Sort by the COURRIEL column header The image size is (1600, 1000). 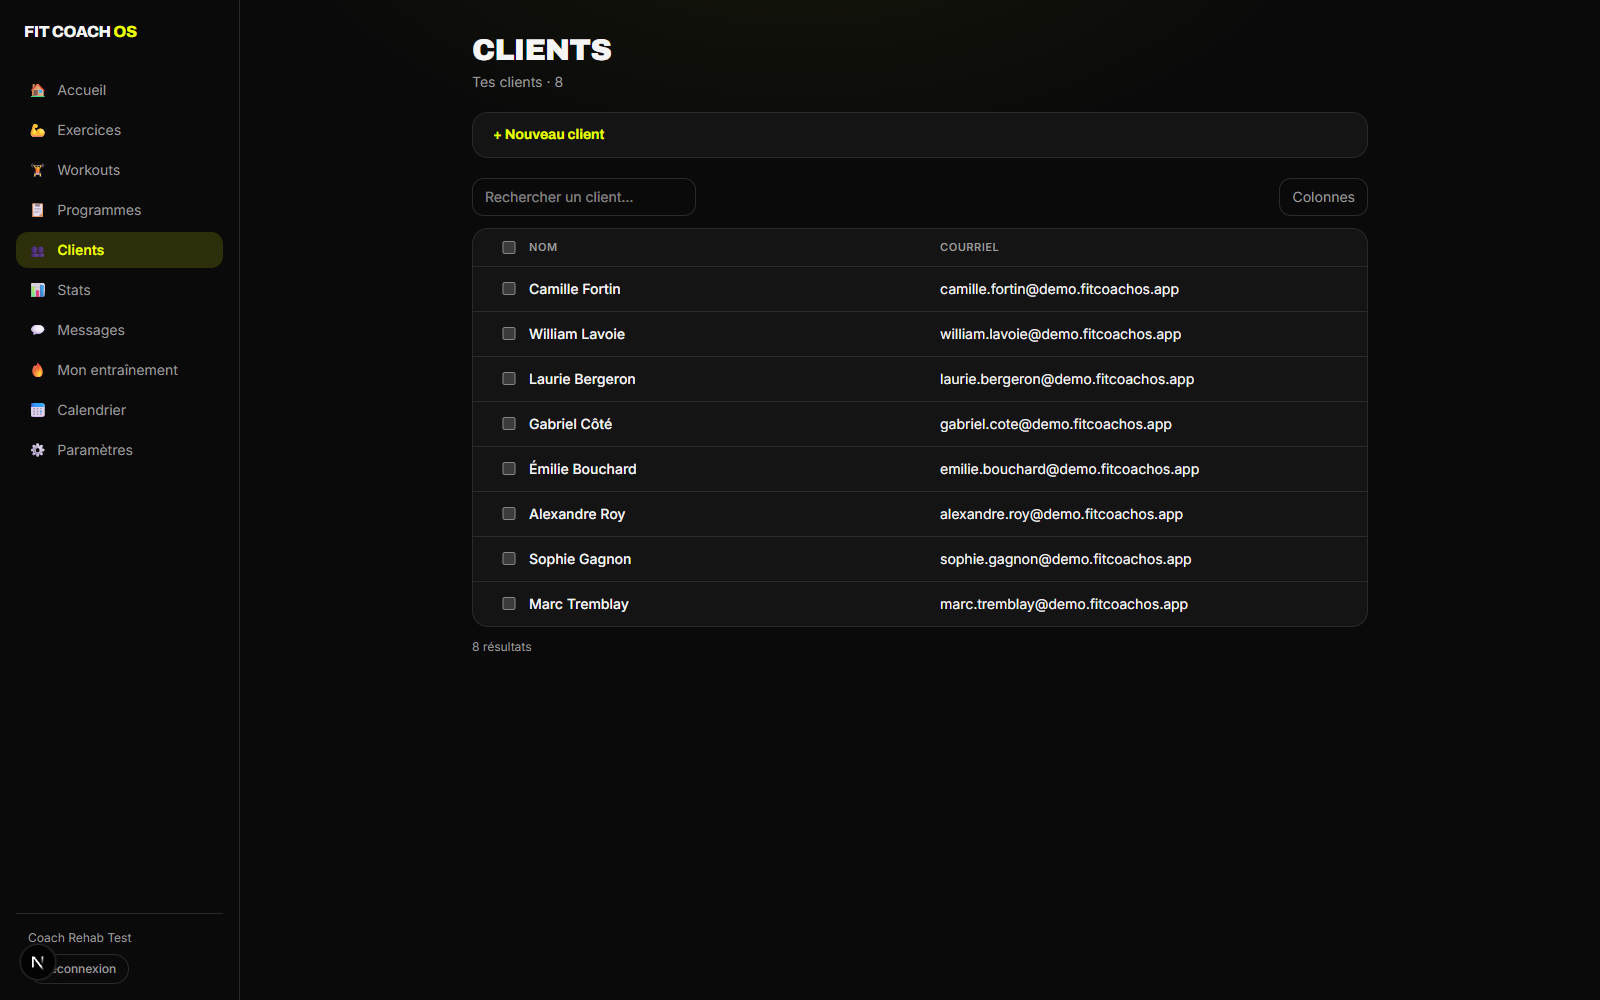point(969,247)
